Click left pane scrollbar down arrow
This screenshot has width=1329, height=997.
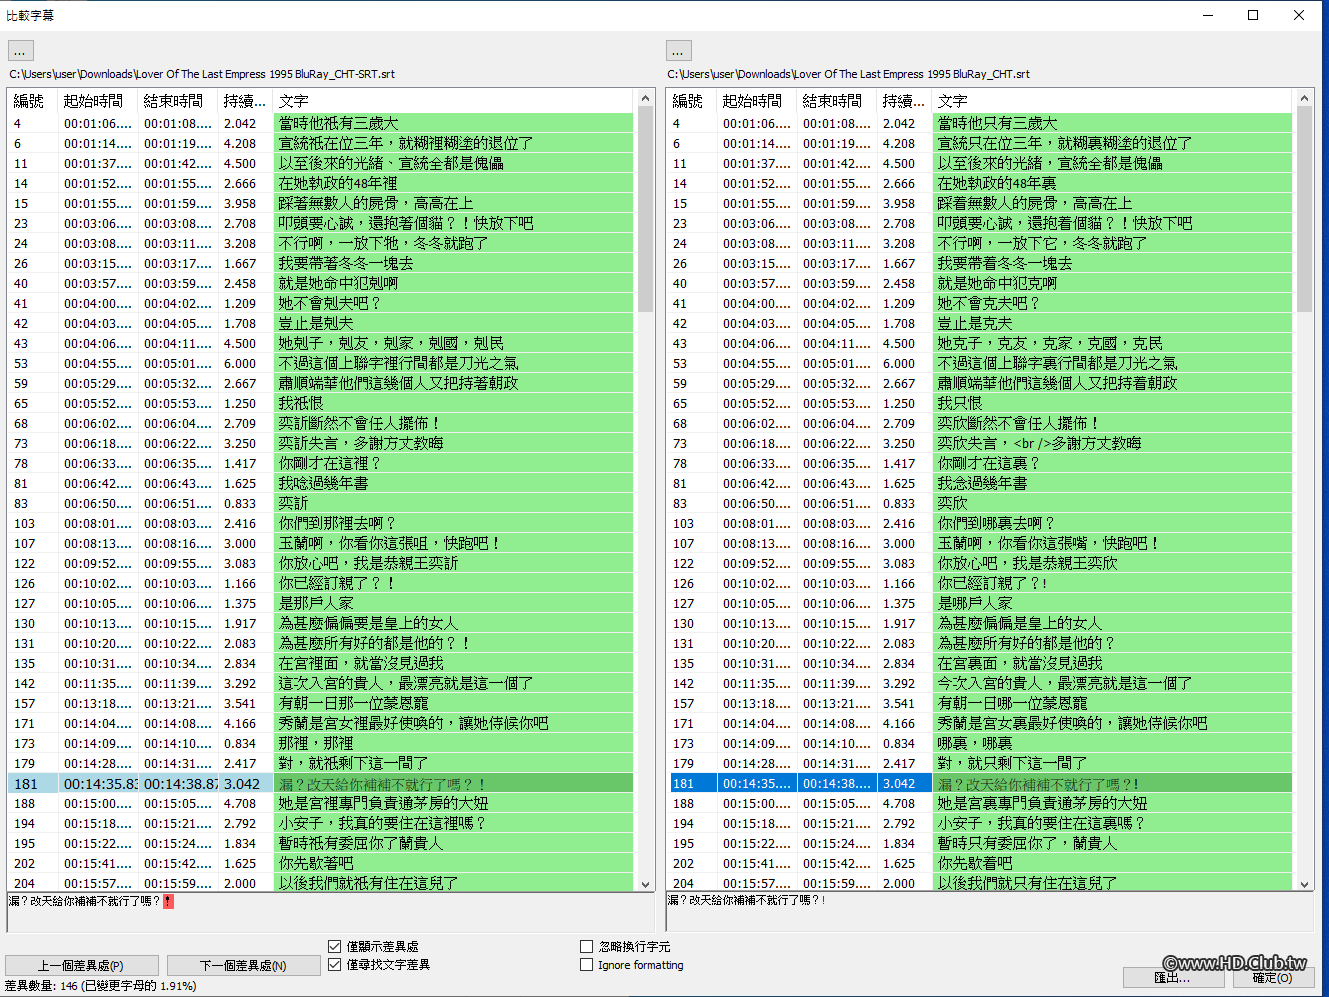645,884
